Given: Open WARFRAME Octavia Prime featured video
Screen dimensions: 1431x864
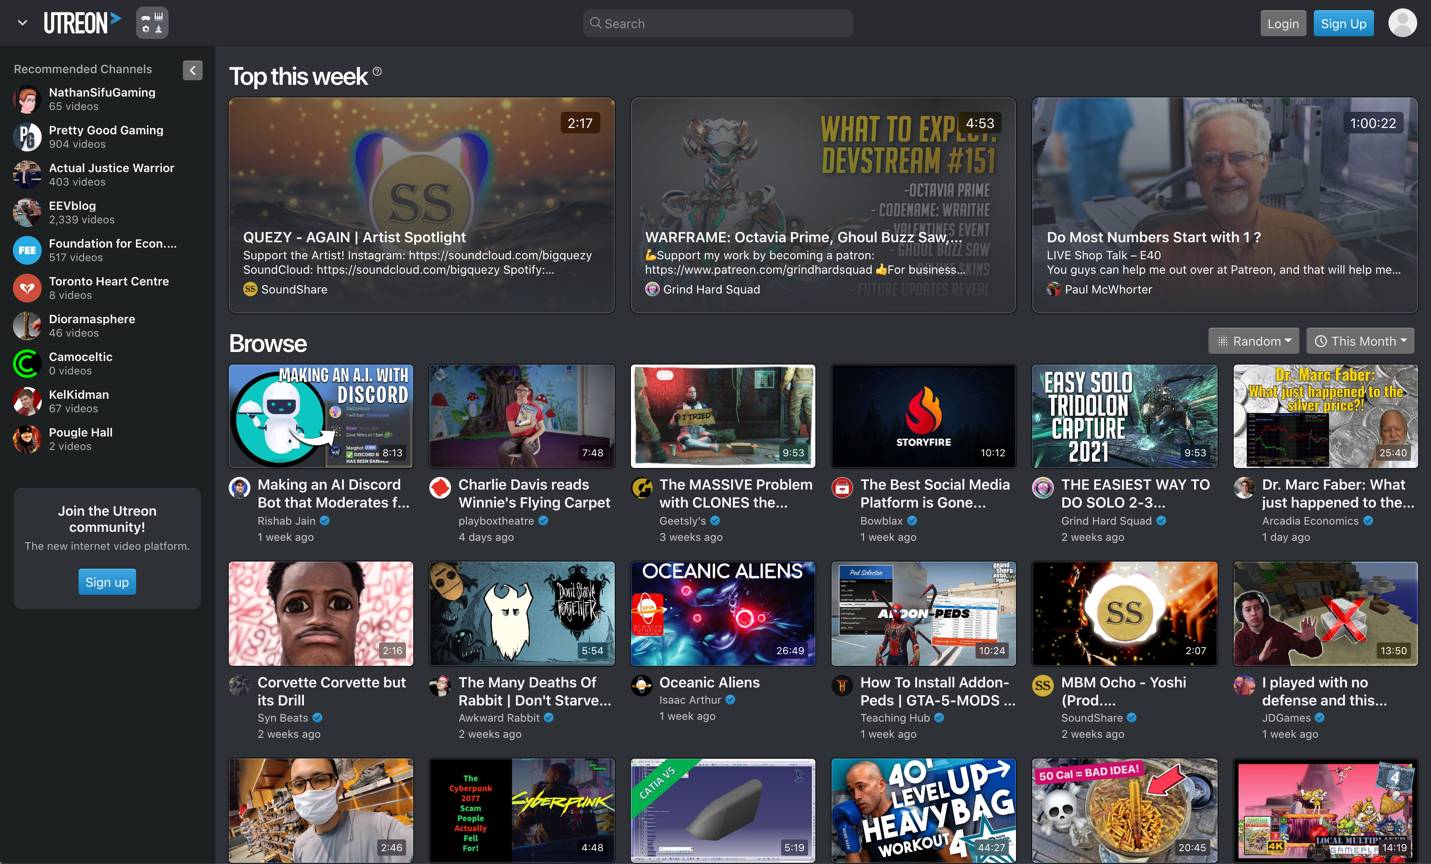Looking at the screenshot, I should click(x=823, y=205).
